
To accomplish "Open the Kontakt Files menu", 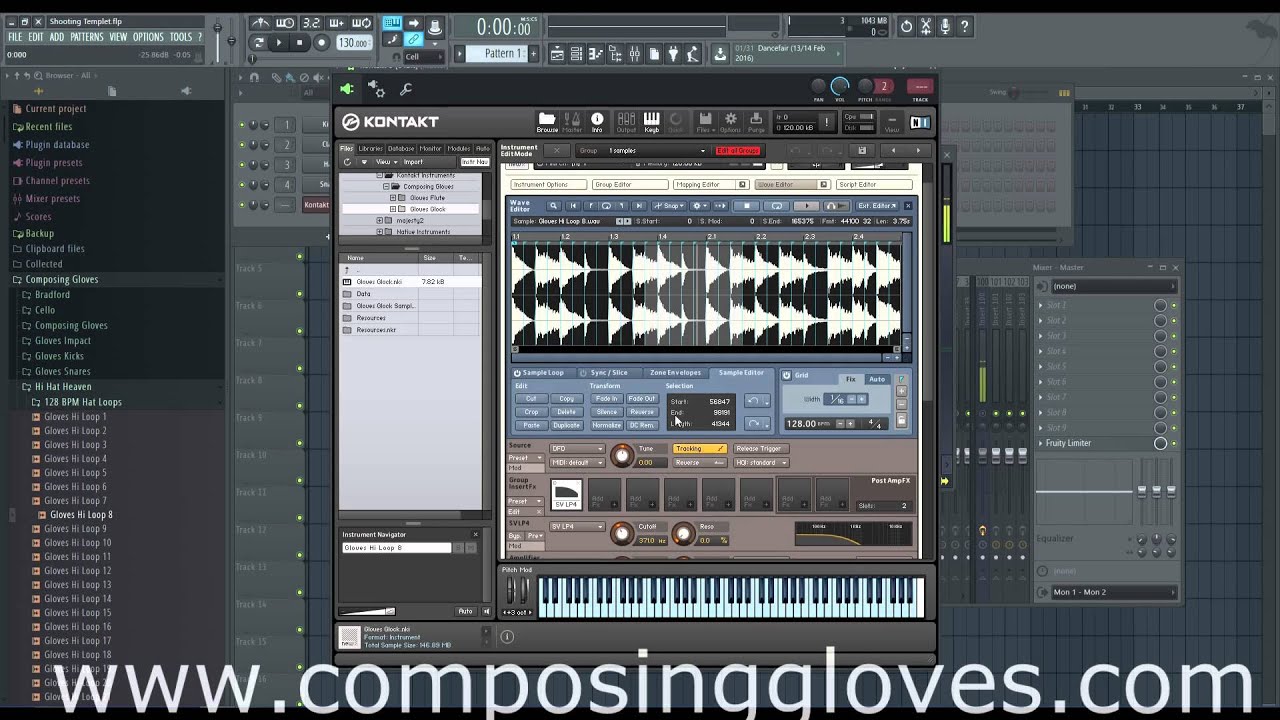I will [x=705, y=122].
